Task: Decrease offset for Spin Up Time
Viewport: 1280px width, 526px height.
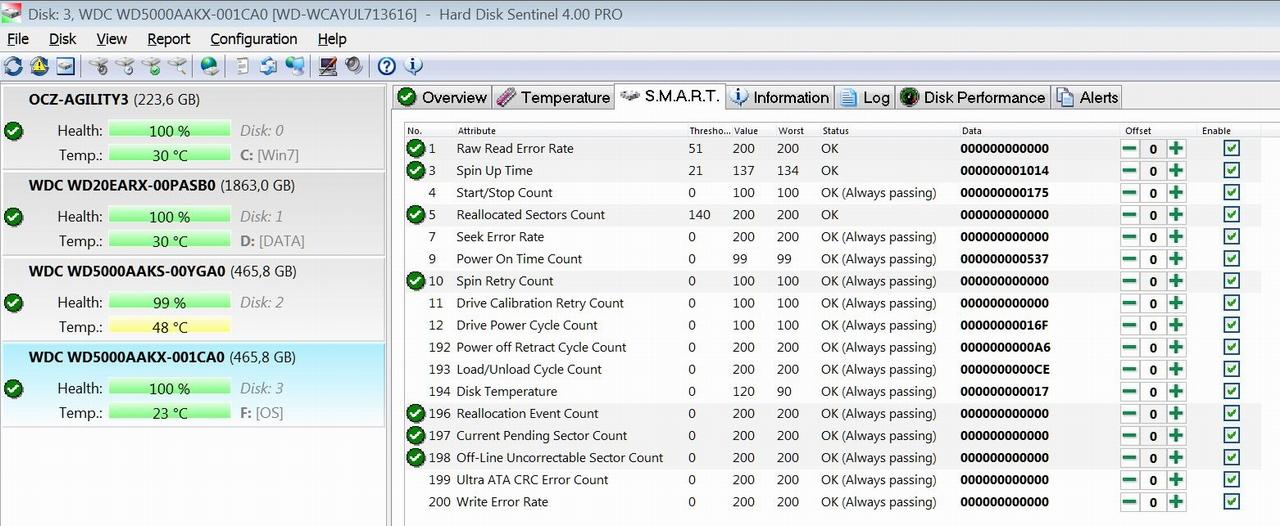Action: [1129, 170]
